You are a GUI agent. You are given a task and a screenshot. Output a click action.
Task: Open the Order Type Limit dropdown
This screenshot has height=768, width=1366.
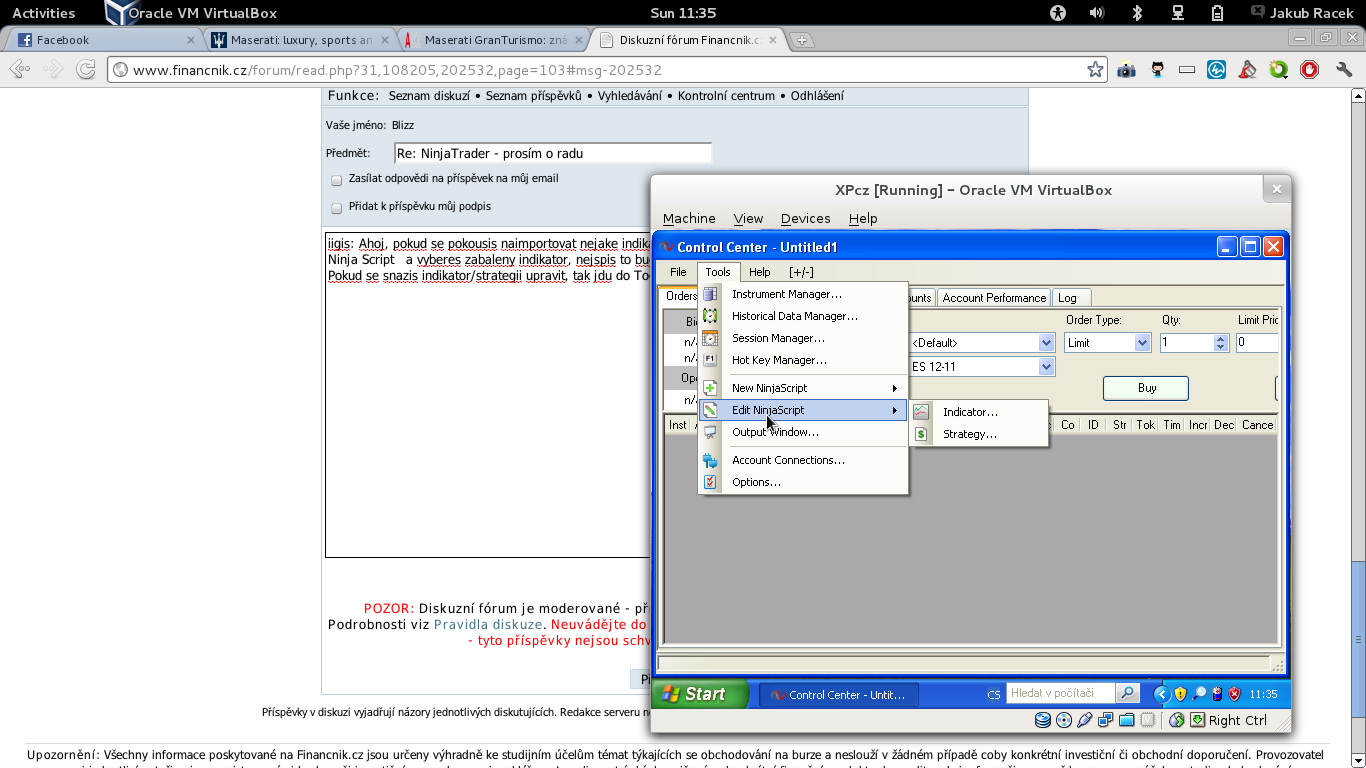(1142, 343)
